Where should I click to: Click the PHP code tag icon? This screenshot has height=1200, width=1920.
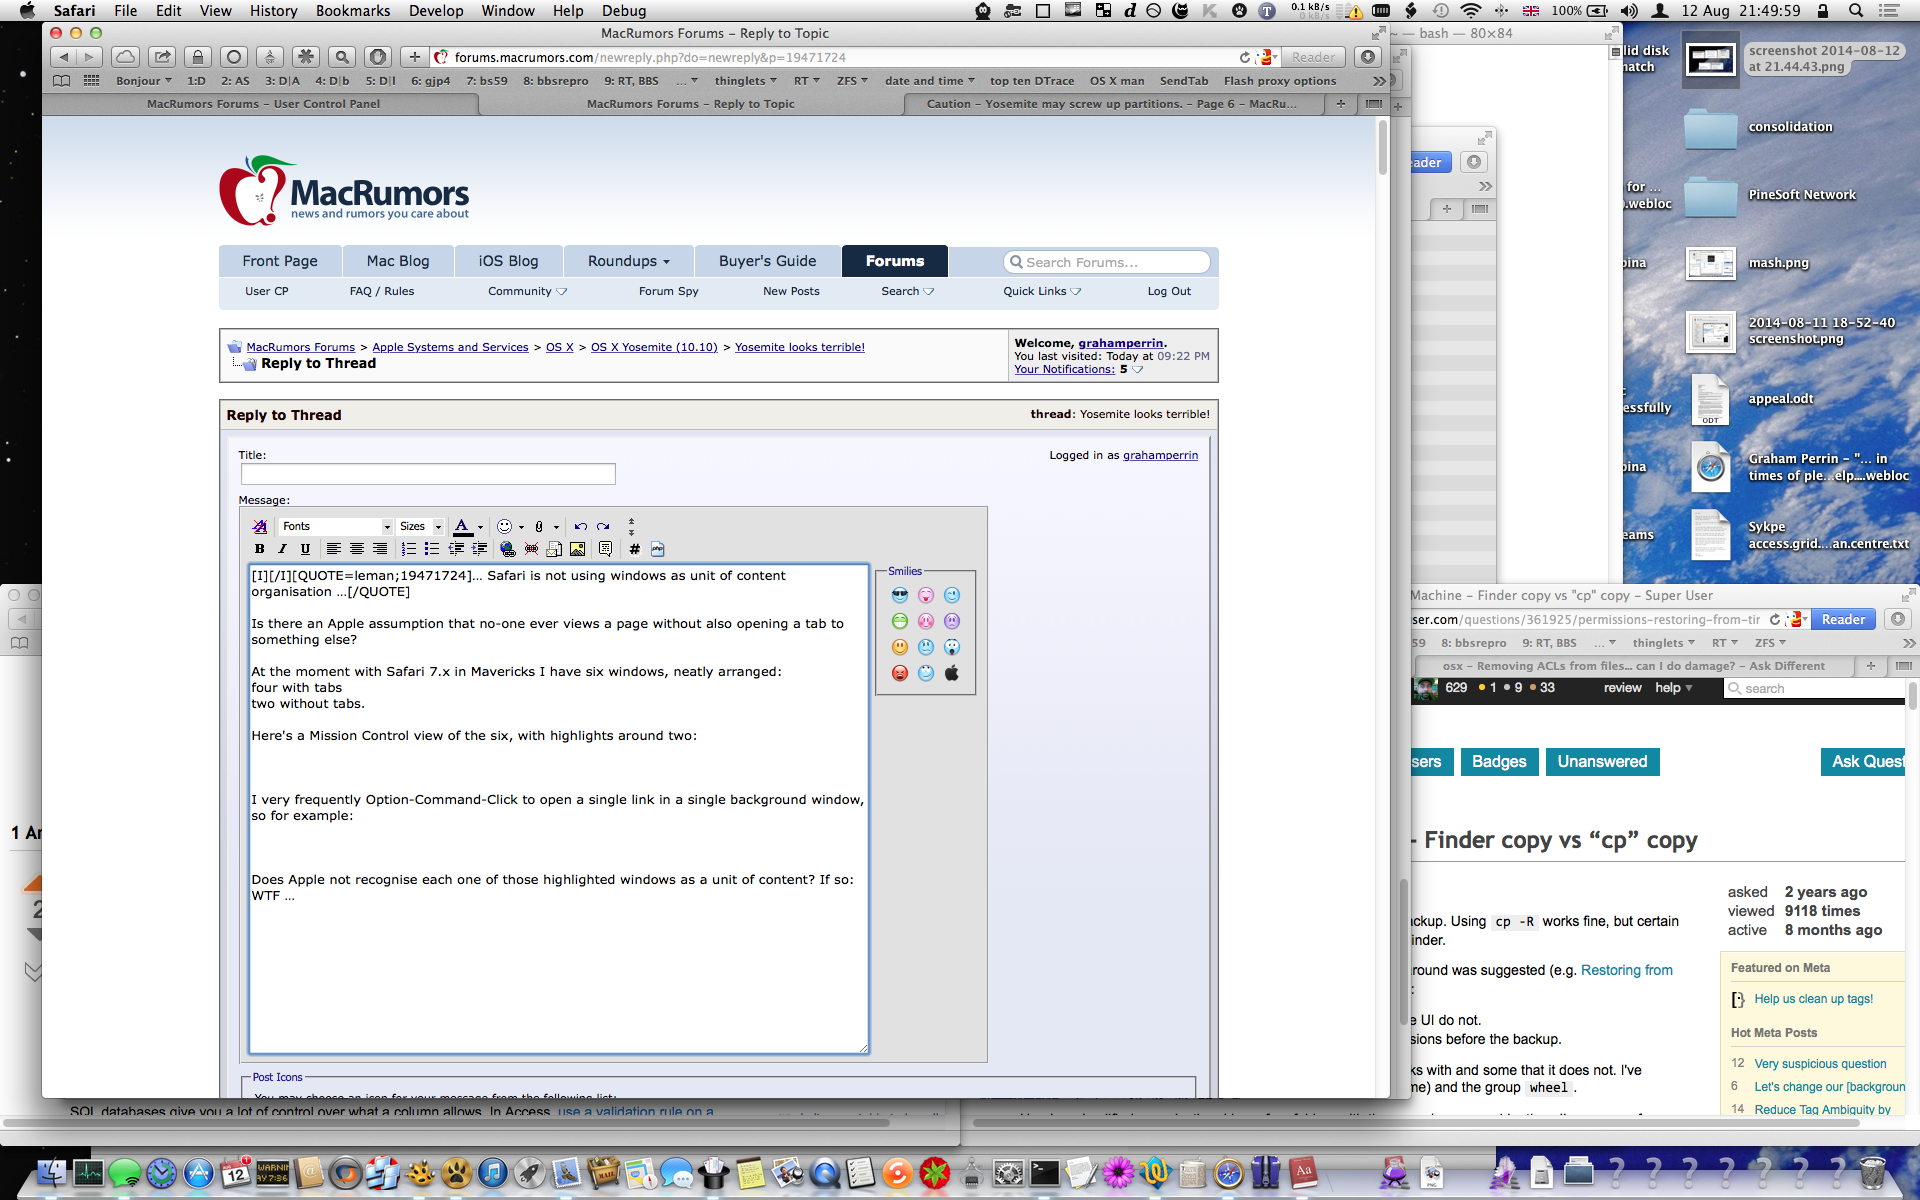click(657, 549)
